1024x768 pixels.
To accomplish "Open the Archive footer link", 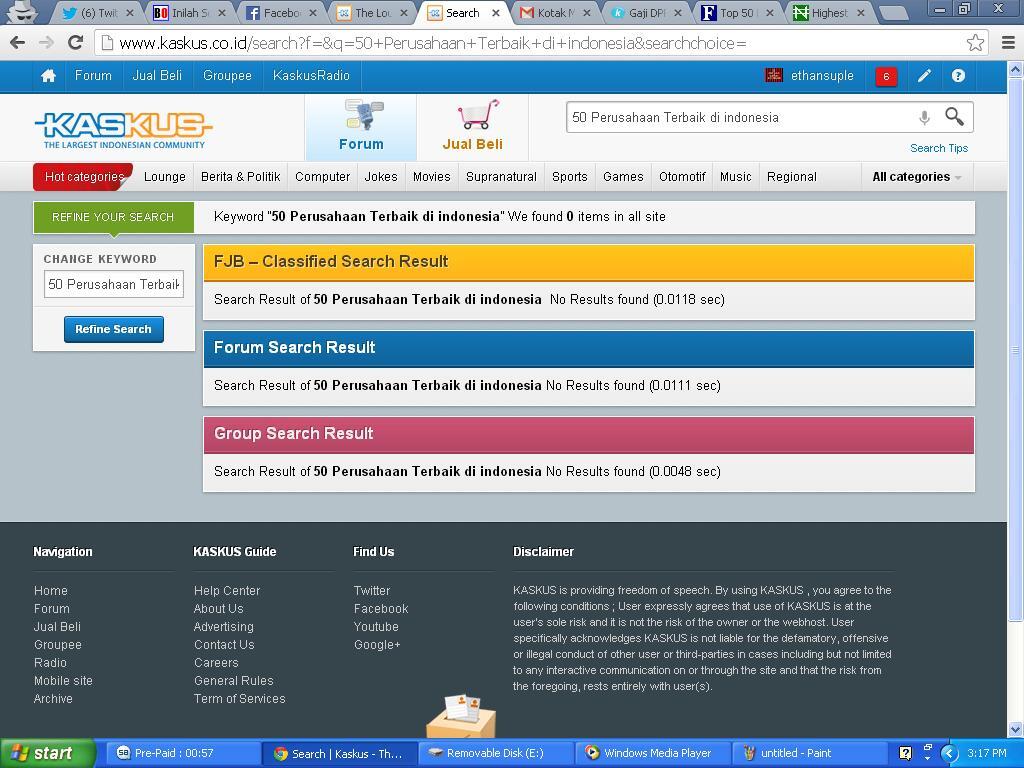I will pyautogui.click(x=53, y=699).
